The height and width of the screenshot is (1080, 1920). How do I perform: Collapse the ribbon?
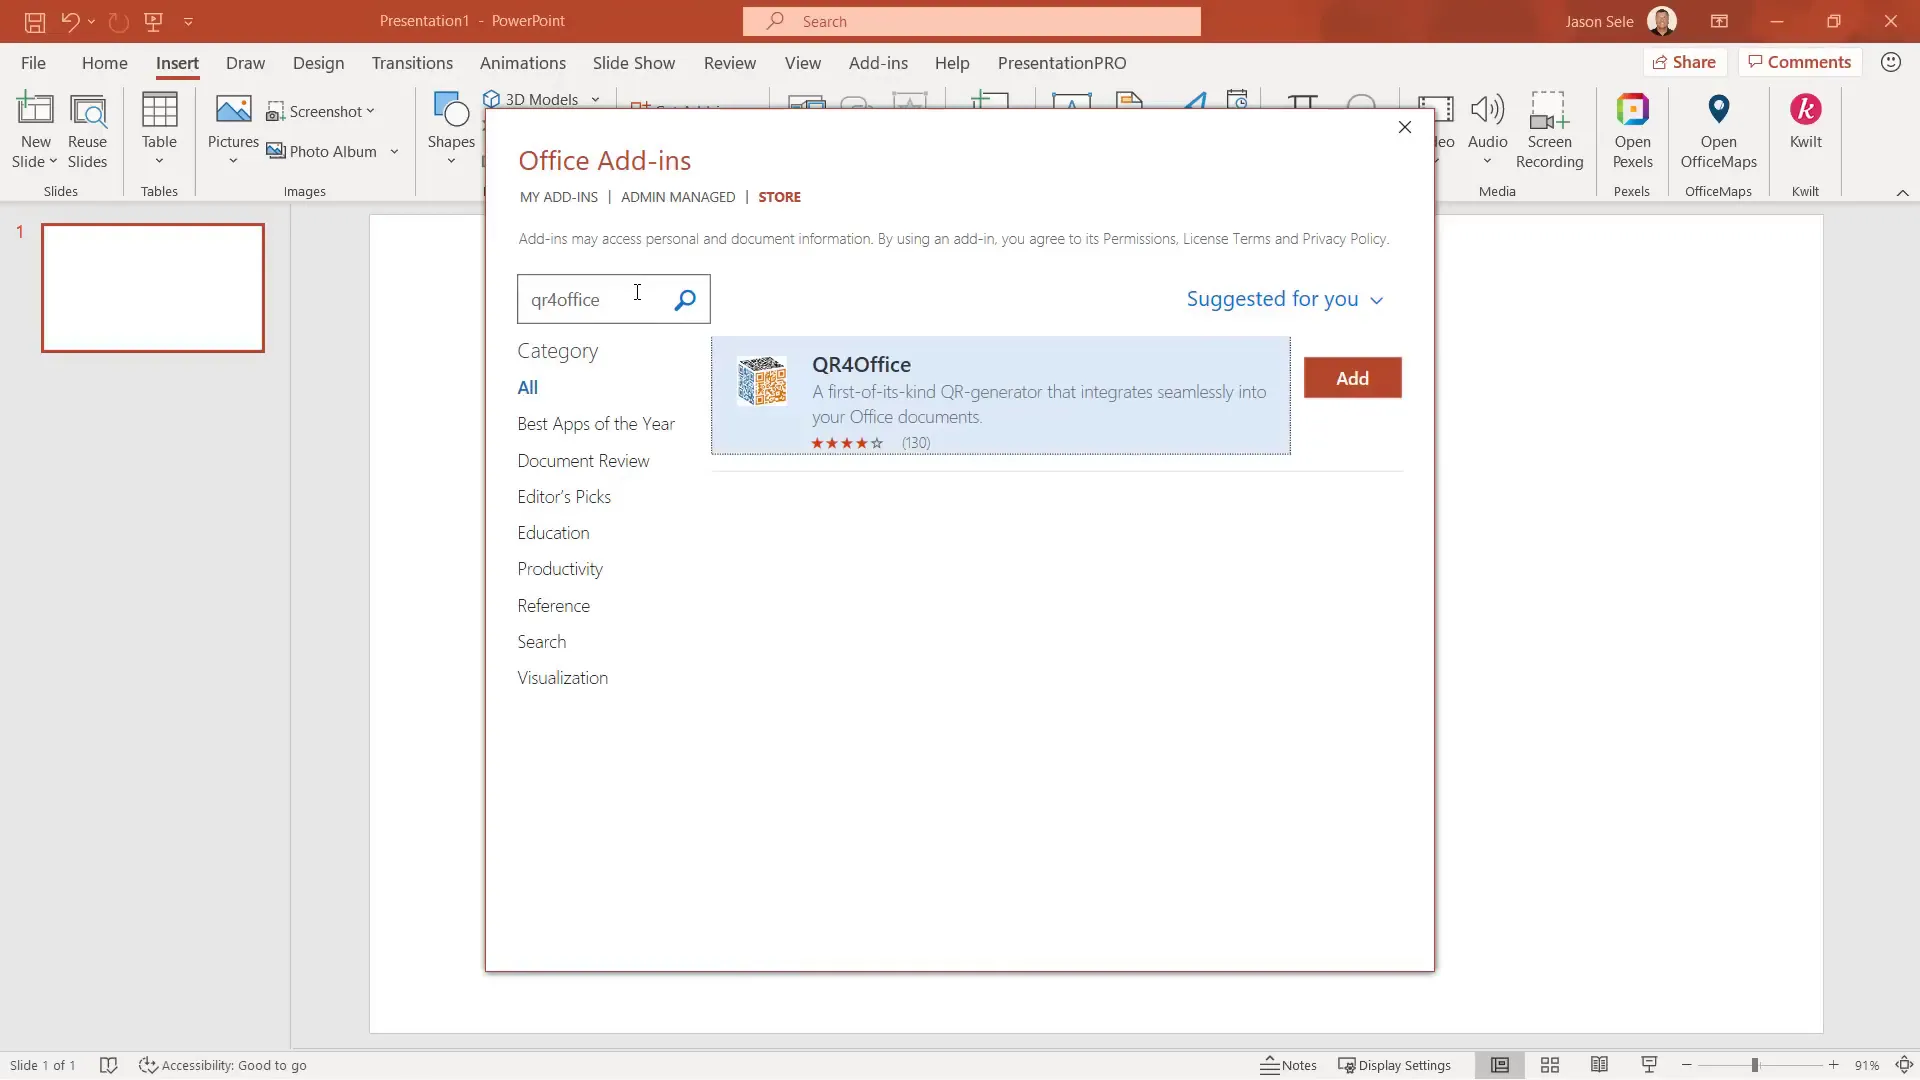(x=1902, y=192)
